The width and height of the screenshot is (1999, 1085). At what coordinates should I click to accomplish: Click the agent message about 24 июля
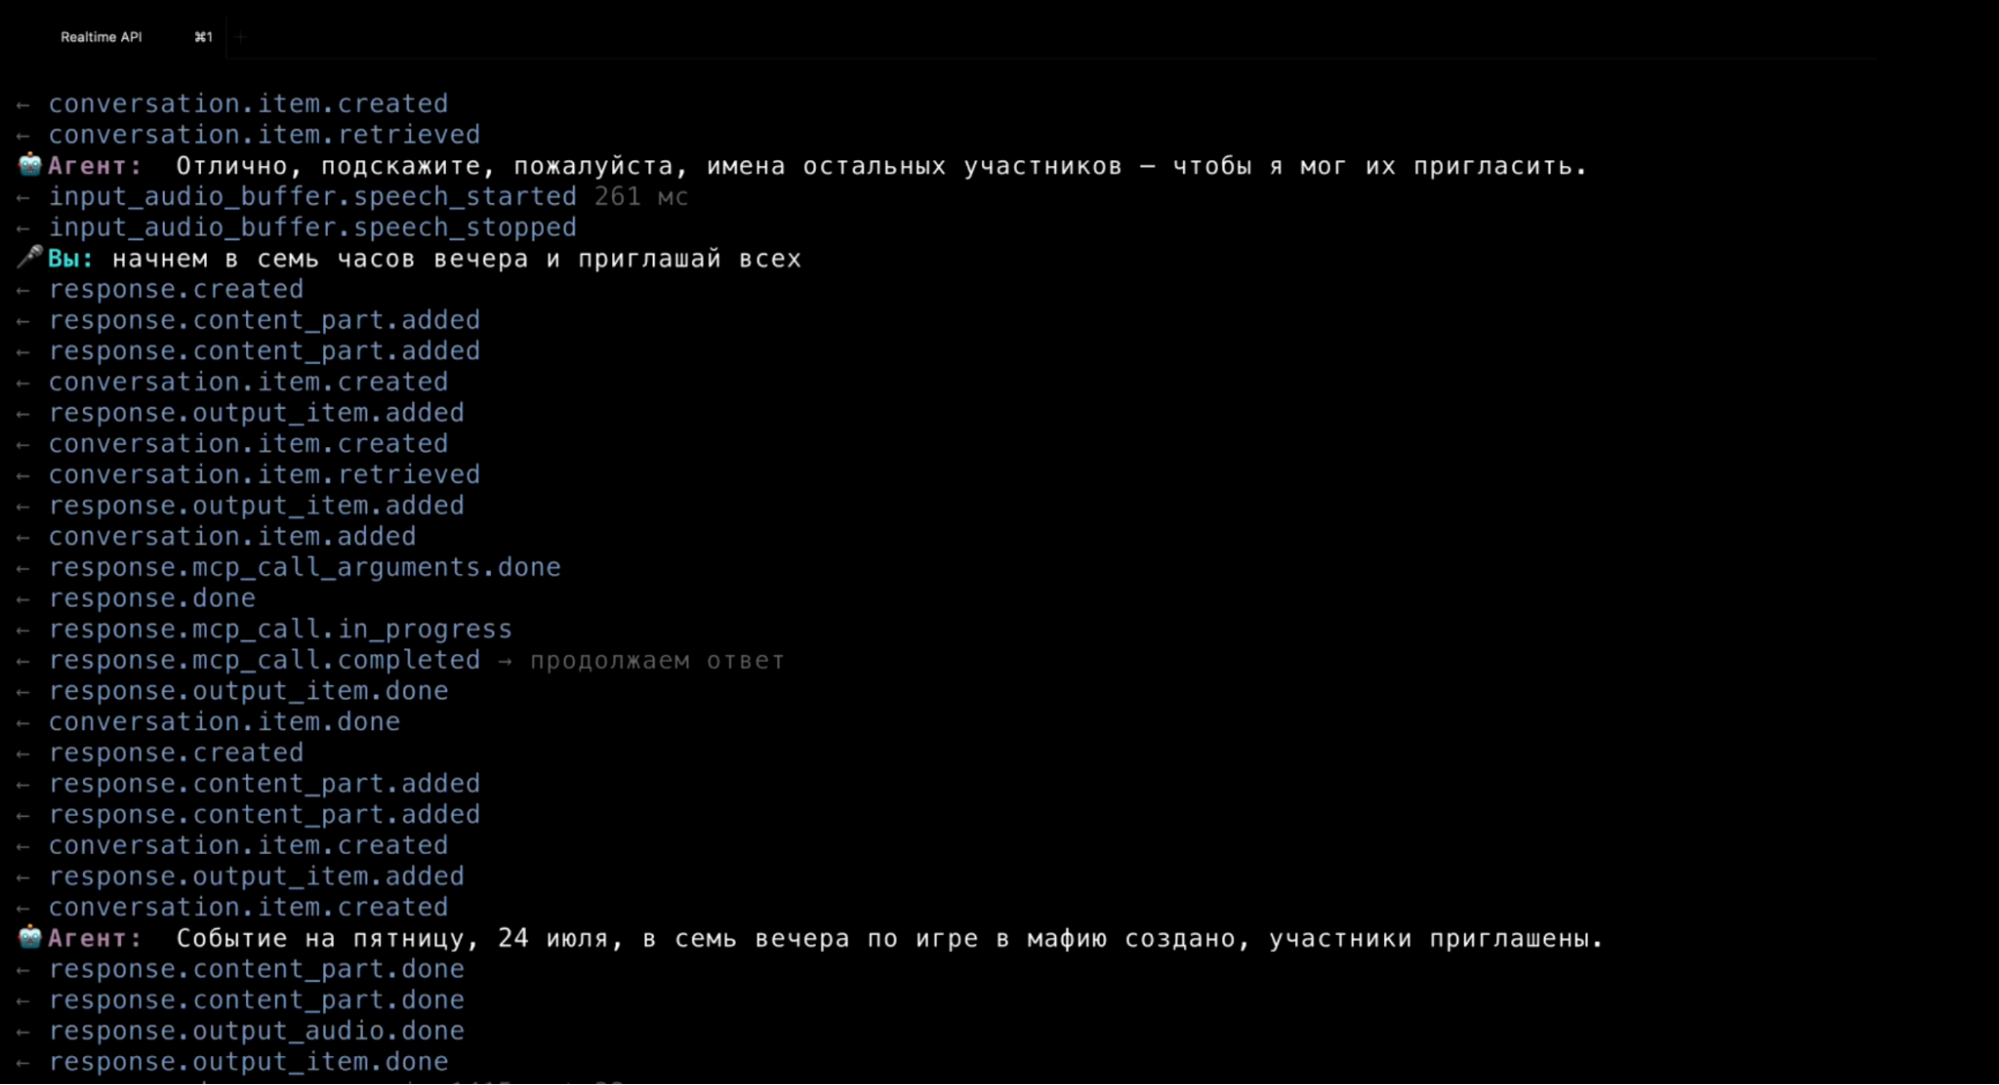coord(889,939)
